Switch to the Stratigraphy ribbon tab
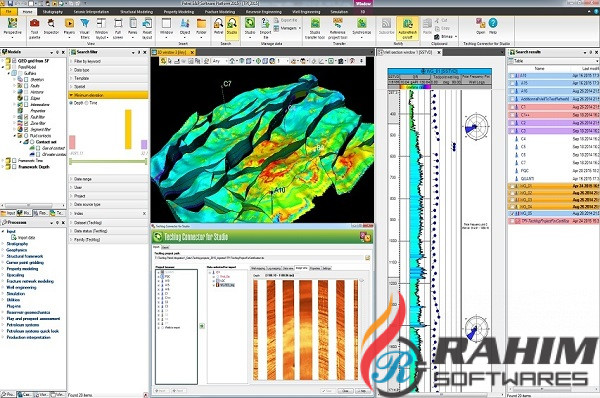 (52, 12)
